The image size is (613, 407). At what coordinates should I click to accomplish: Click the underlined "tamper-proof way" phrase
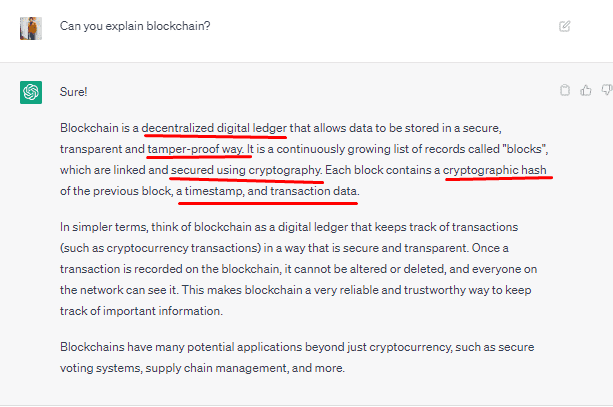pyautogui.click(x=195, y=149)
